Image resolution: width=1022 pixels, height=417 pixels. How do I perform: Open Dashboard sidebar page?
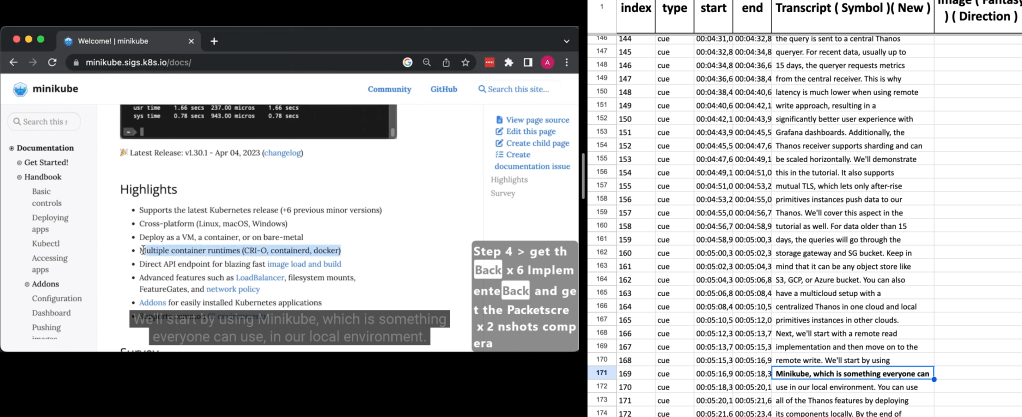pos(51,313)
